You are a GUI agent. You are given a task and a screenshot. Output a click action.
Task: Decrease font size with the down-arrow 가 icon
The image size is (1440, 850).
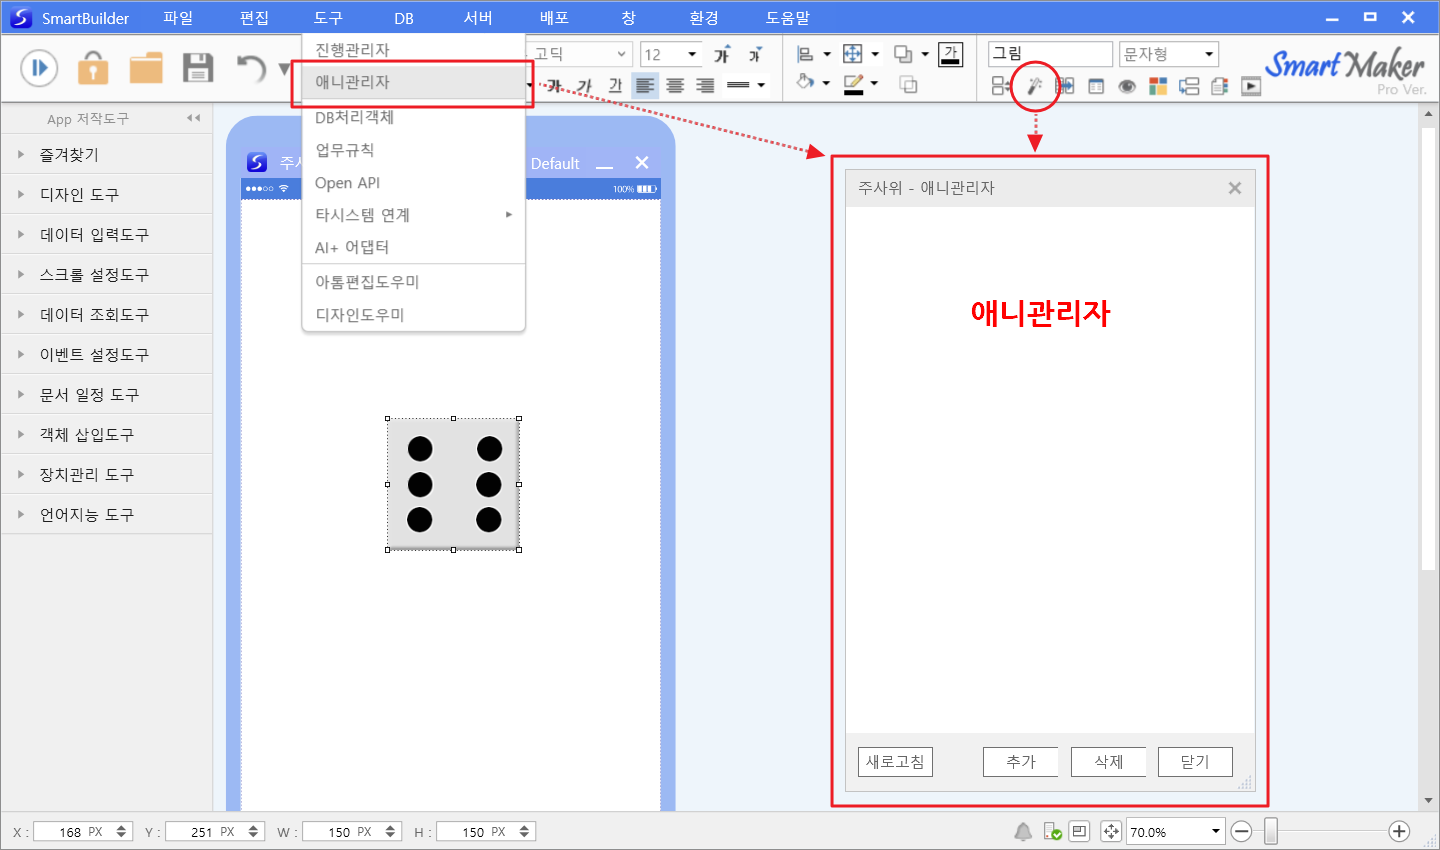click(x=755, y=54)
